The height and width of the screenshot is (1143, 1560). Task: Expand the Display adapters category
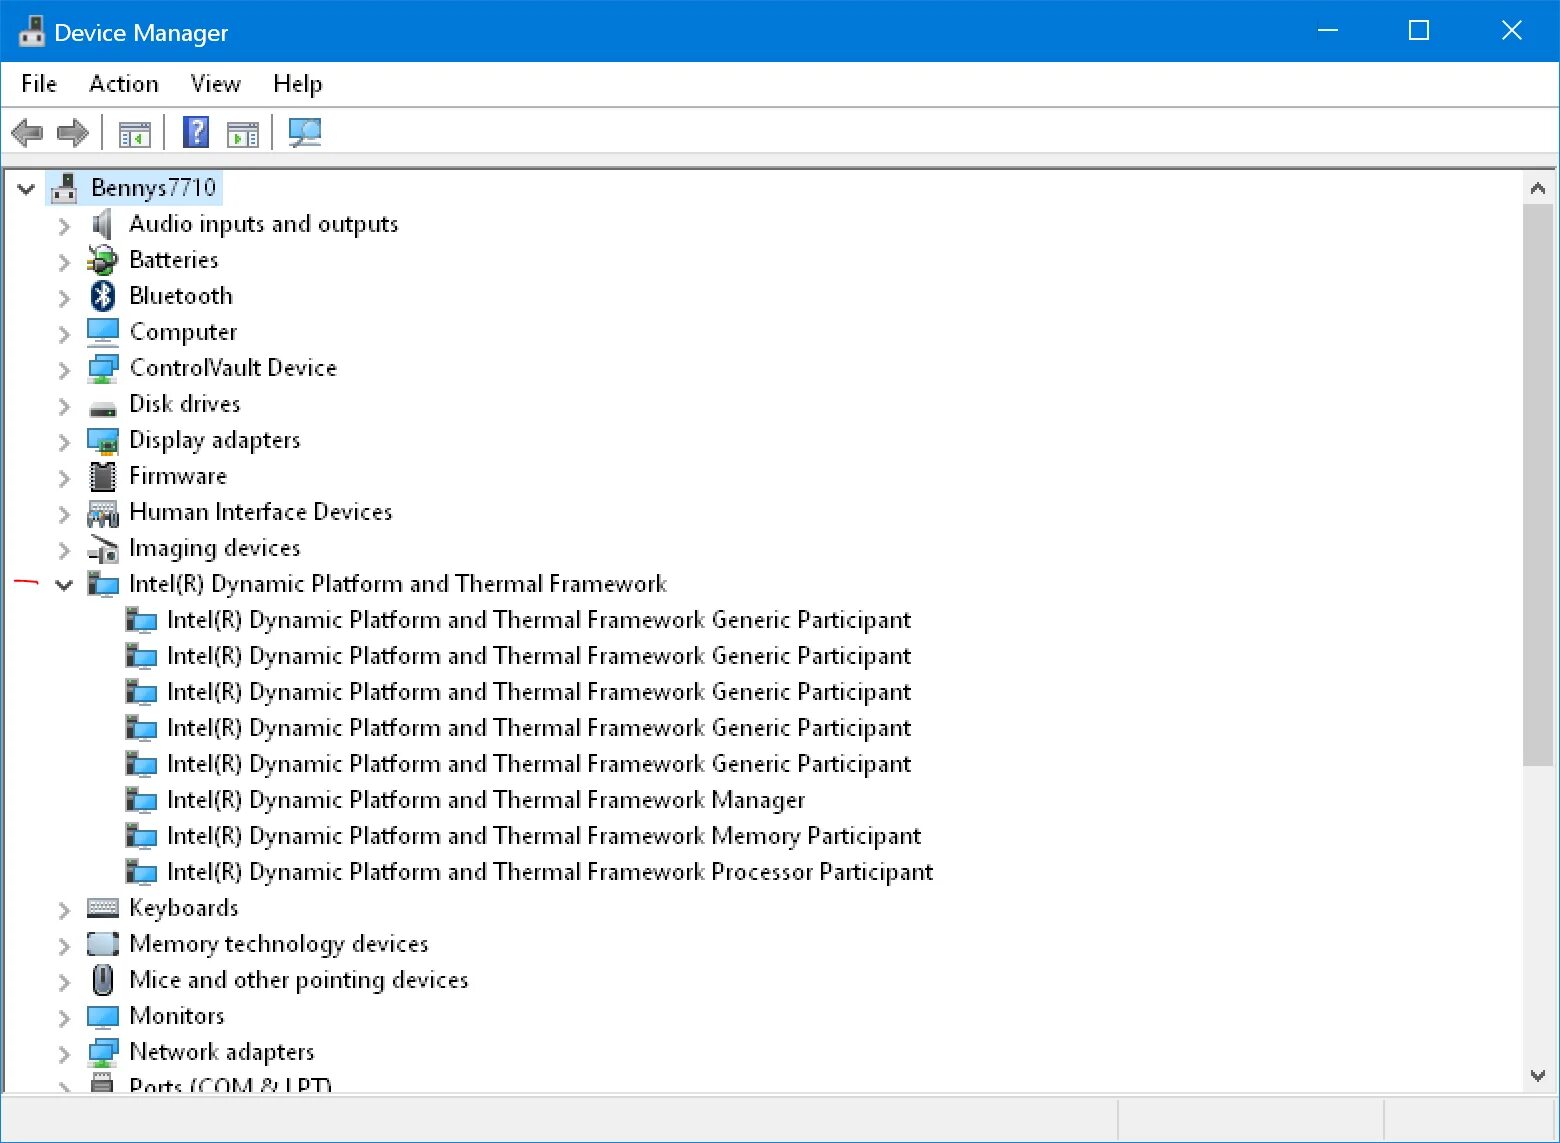[64, 442]
